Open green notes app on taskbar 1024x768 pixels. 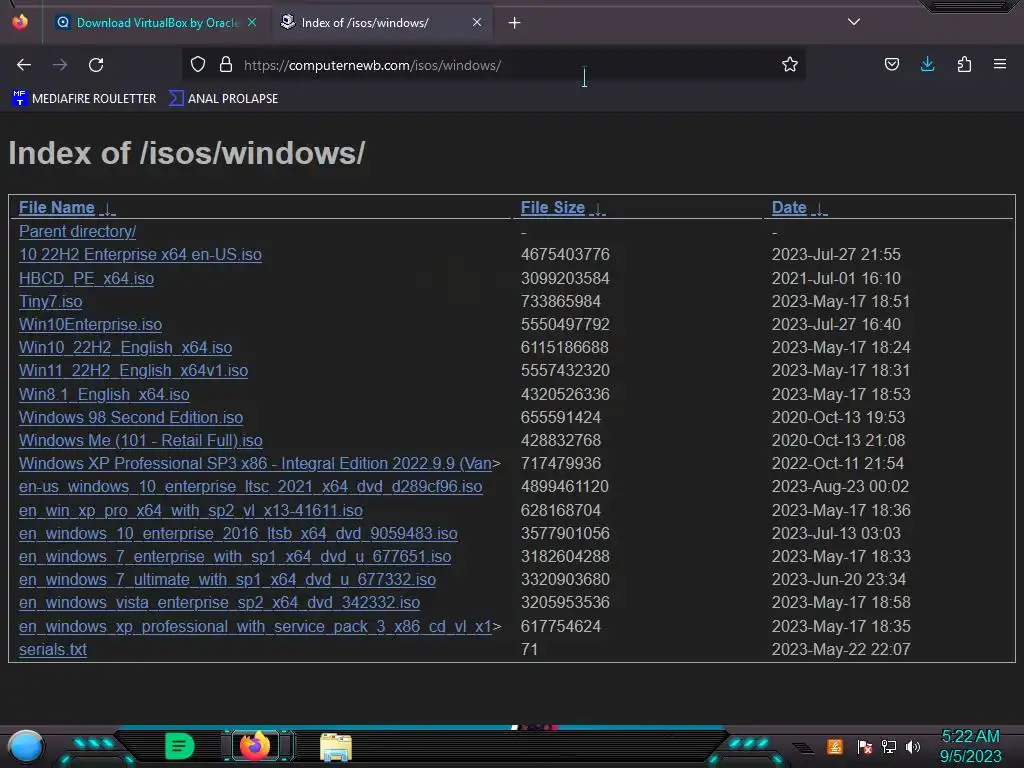point(180,746)
